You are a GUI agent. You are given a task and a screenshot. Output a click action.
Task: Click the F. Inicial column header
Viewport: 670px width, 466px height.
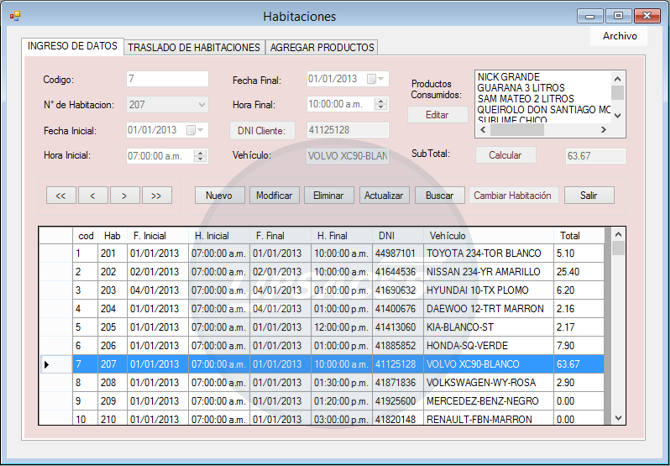point(158,235)
